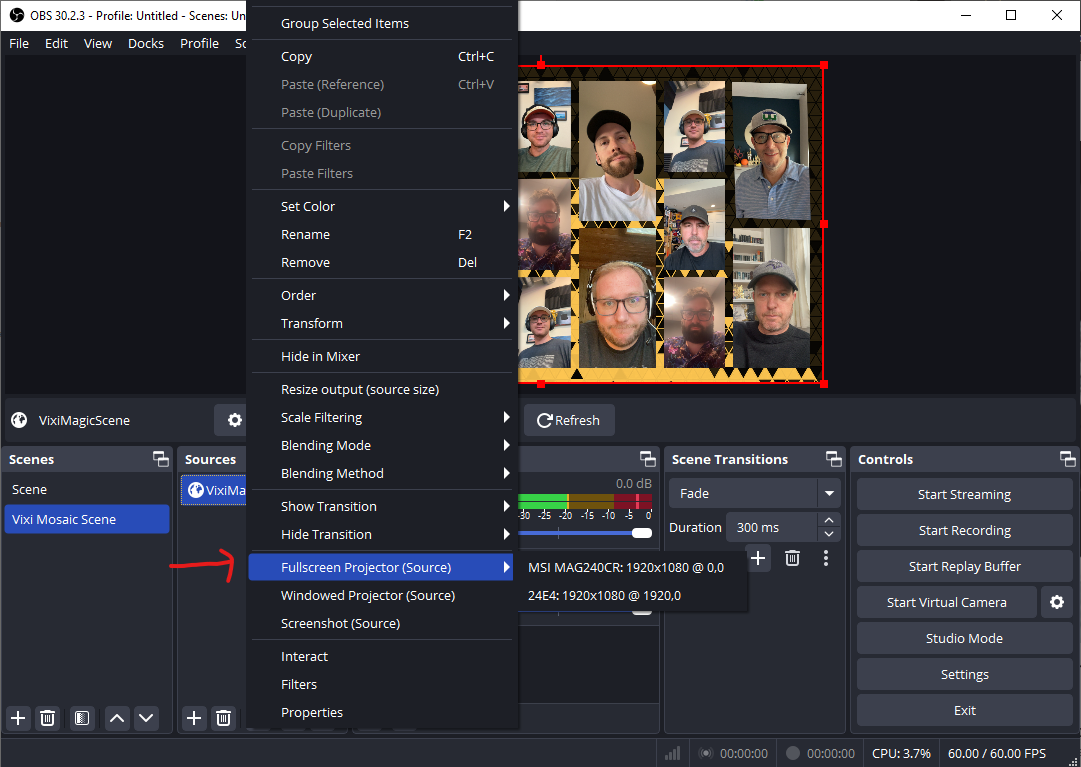This screenshot has height=767, width=1081.
Task: Click the Refresh button
Action: (569, 420)
